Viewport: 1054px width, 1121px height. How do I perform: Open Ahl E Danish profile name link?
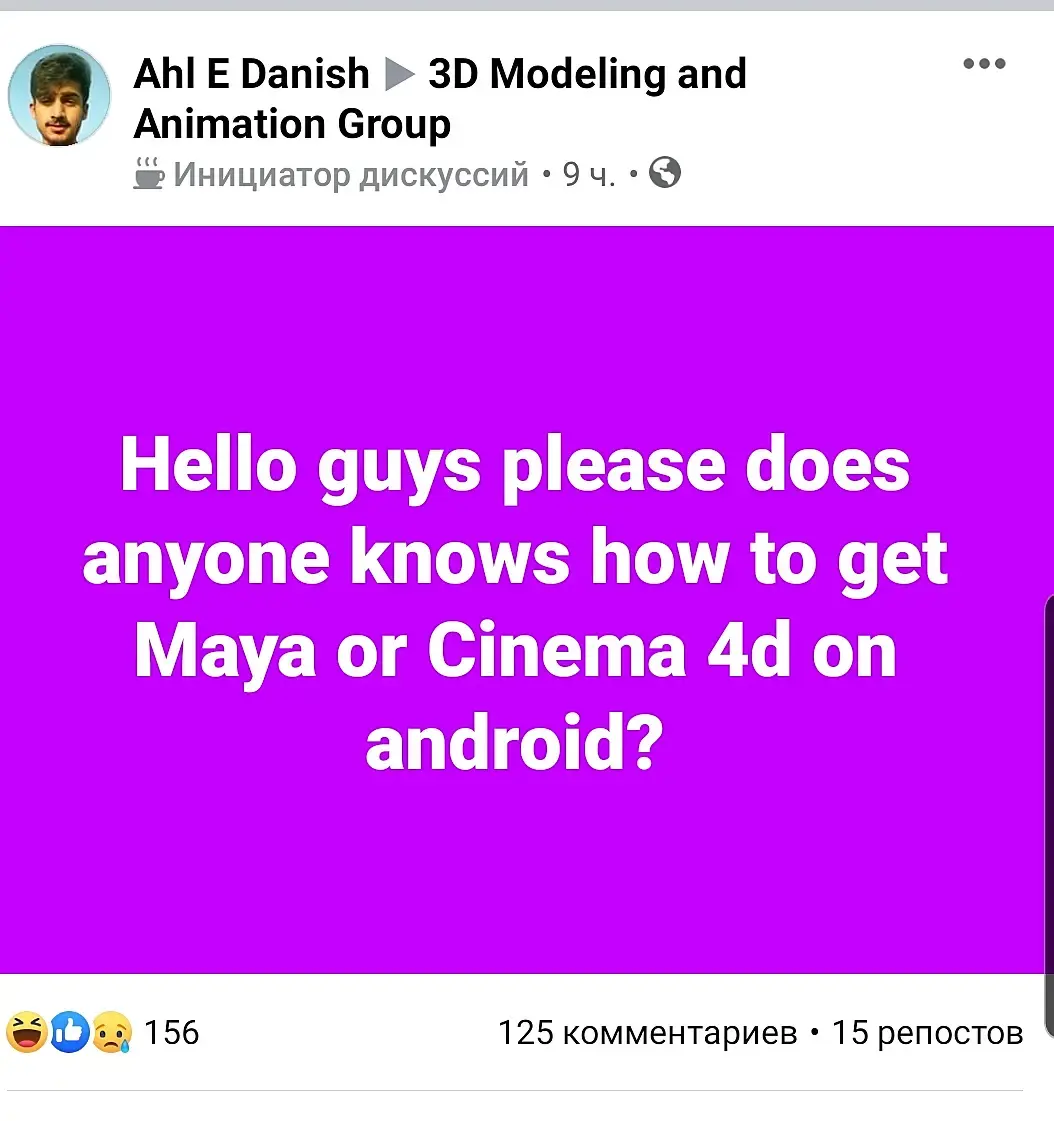251,74
